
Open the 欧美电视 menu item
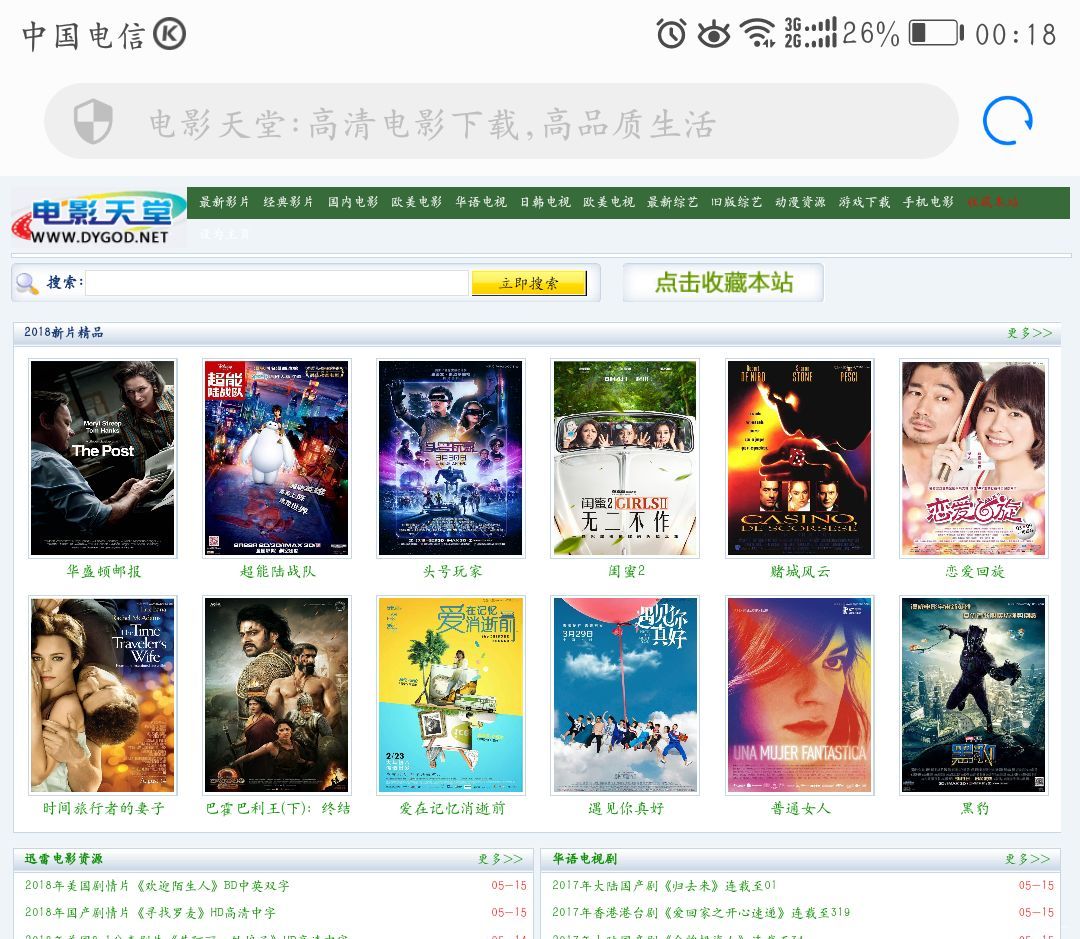(x=609, y=202)
